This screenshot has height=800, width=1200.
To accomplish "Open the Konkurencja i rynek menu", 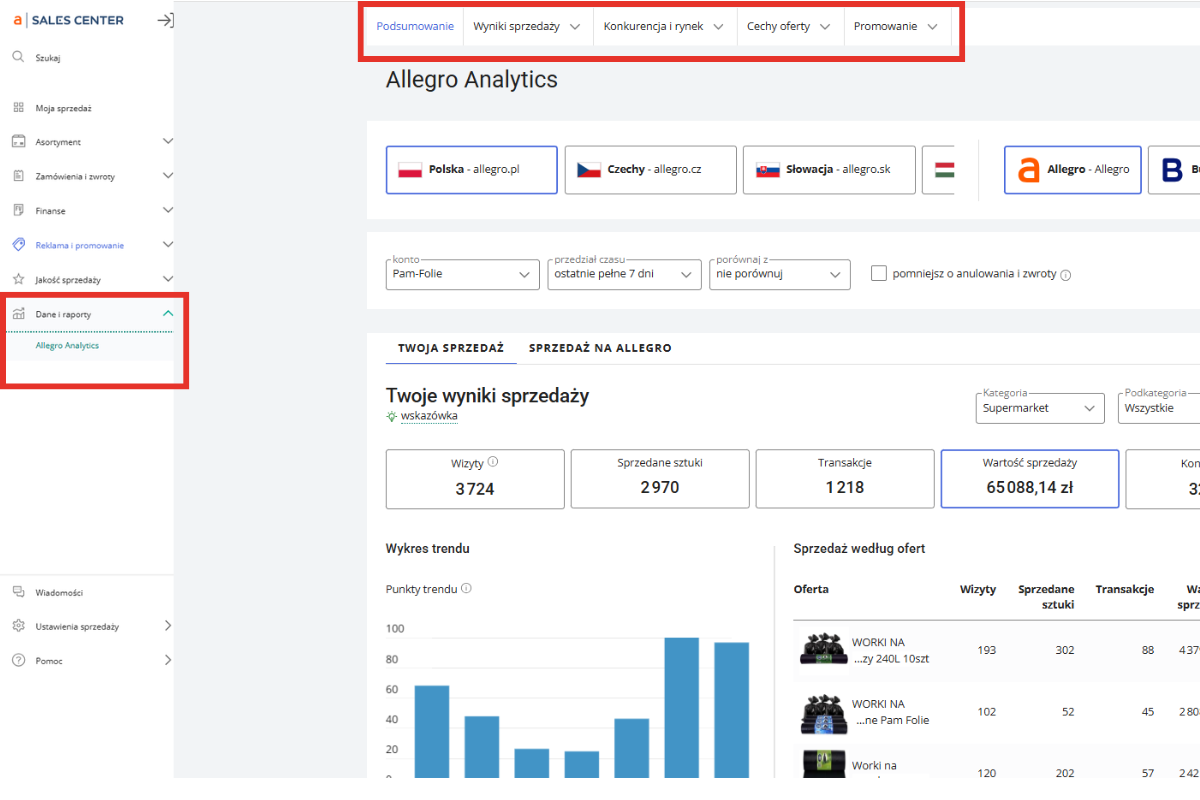I will tap(664, 27).
